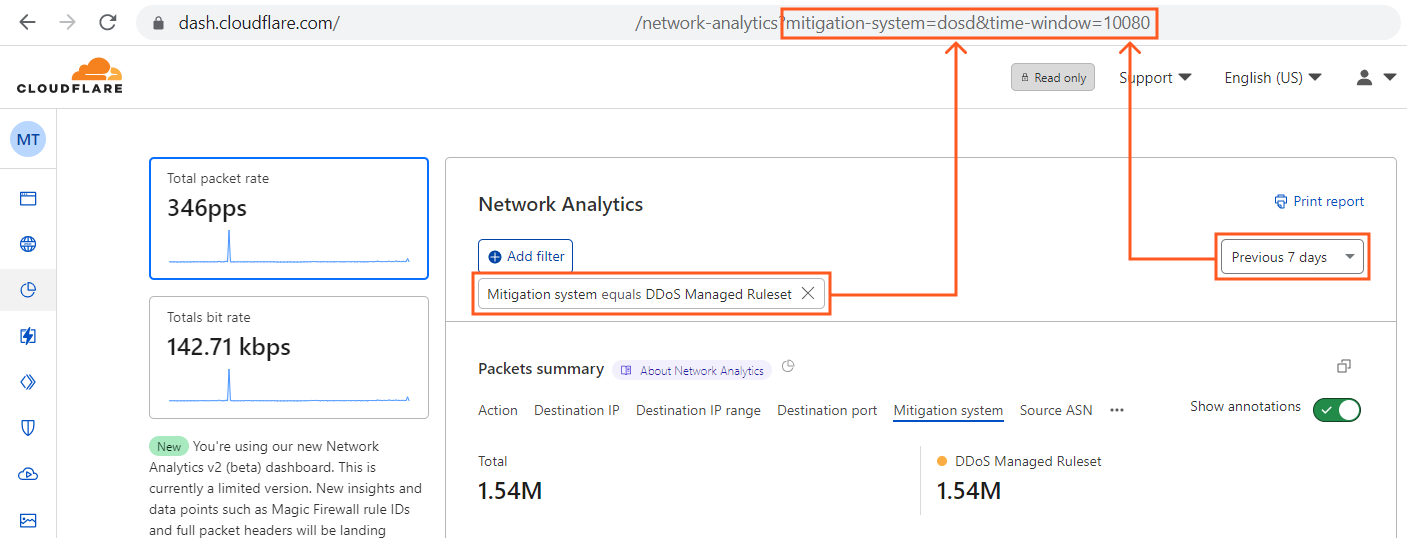Expand the Support menu
1407x538 pixels.
click(x=1154, y=77)
